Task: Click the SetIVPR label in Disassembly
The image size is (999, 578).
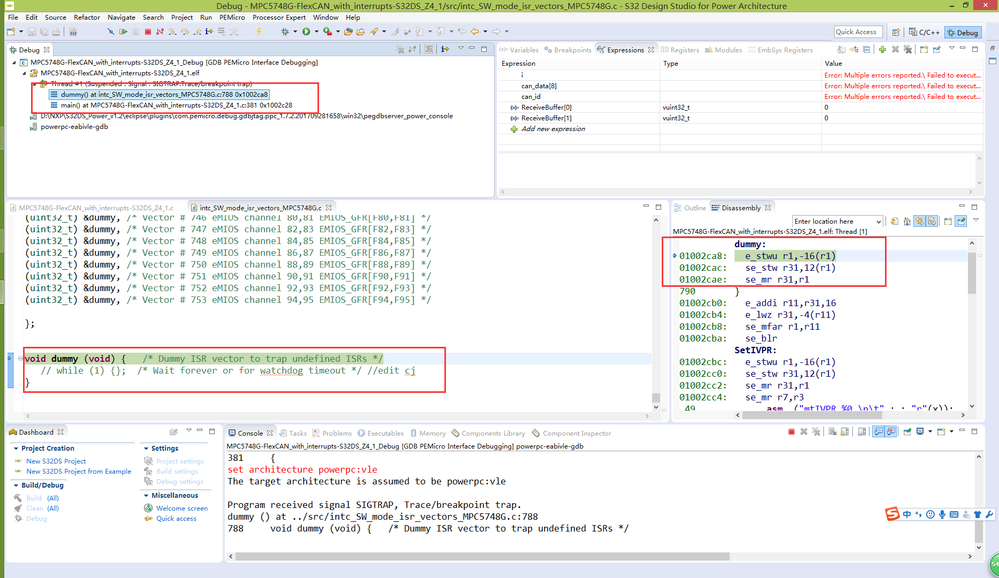Action: point(755,350)
